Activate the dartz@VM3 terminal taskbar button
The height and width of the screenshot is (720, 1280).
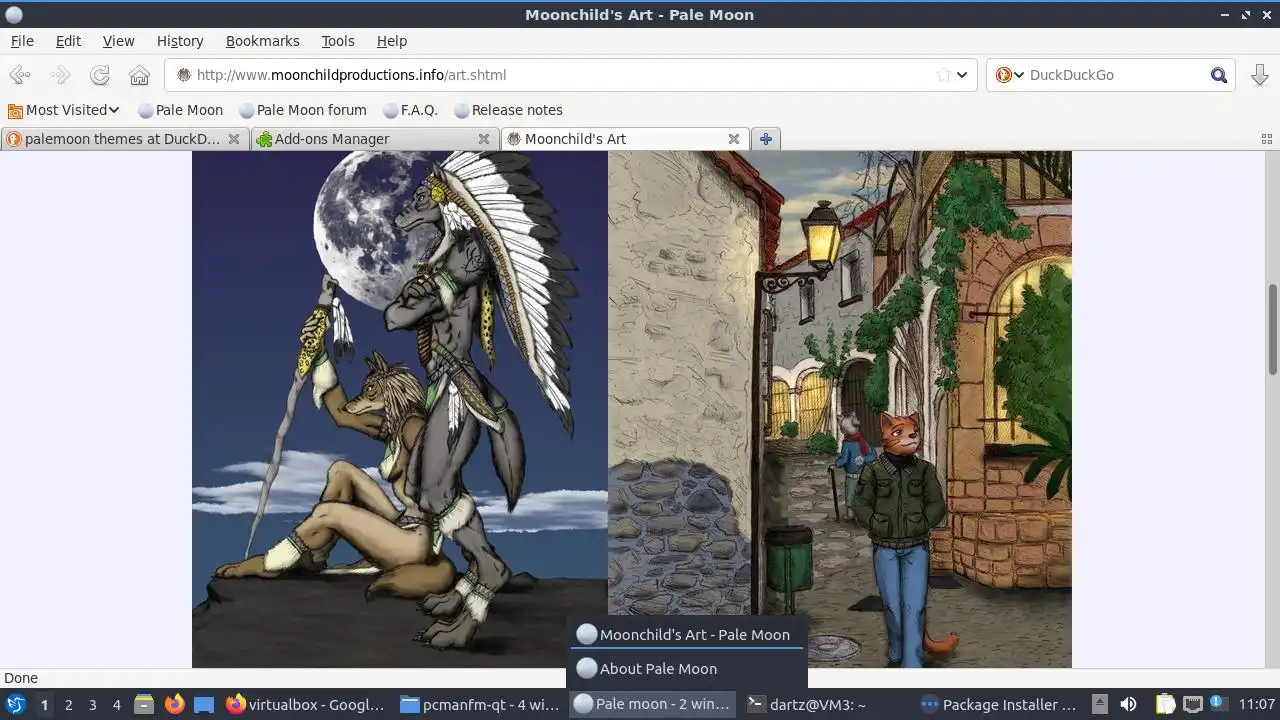pyautogui.click(x=828, y=704)
